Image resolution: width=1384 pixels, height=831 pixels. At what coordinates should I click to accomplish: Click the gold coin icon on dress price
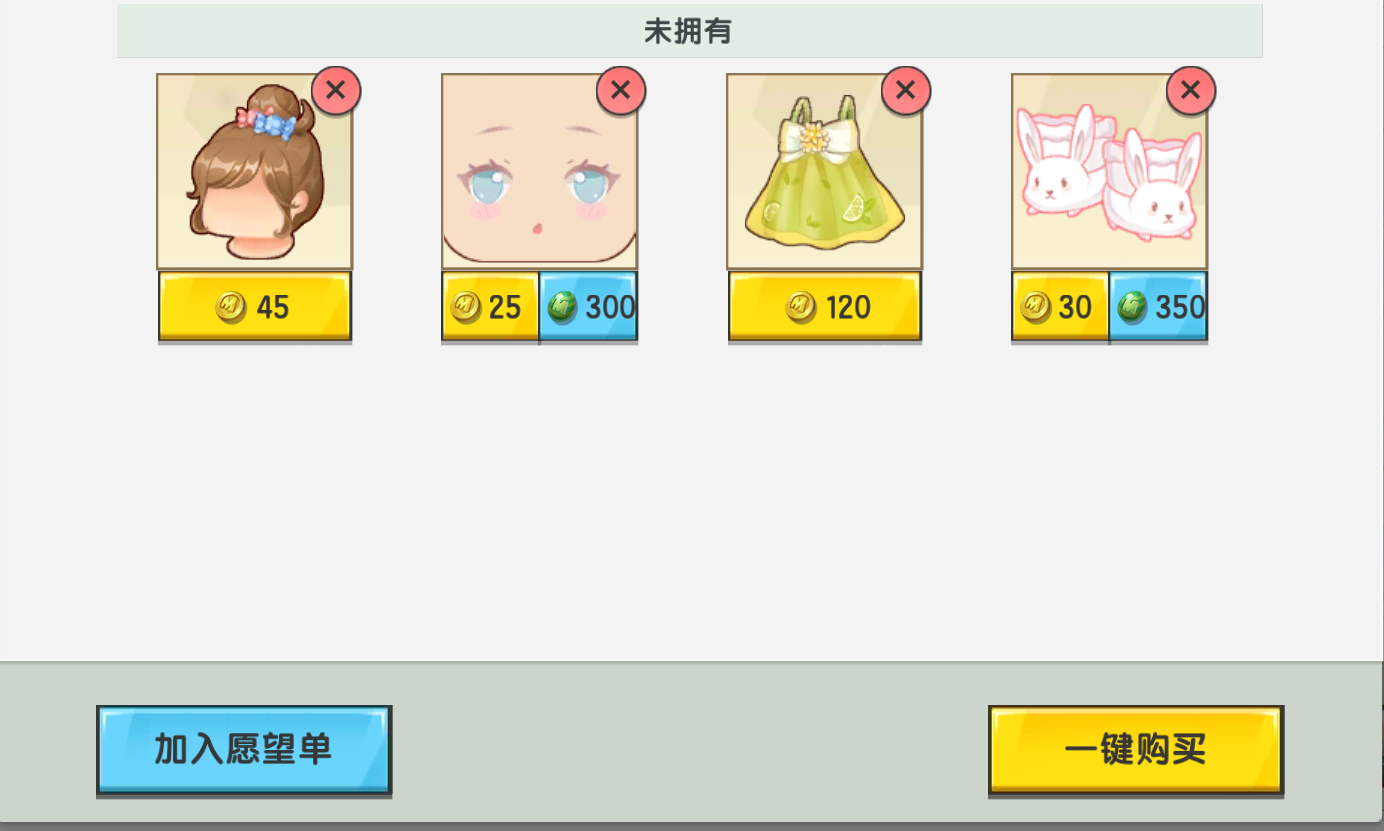[x=800, y=307]
